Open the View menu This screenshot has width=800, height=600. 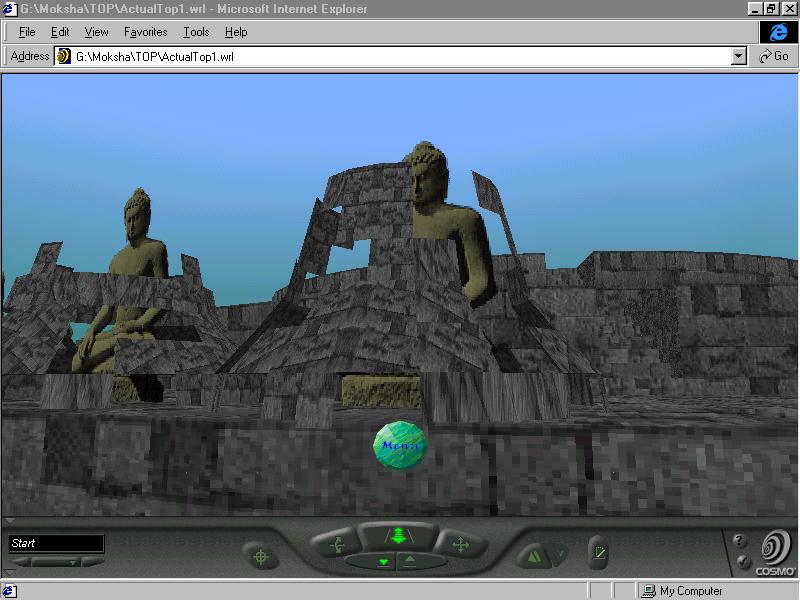click(x=96, y=32)
